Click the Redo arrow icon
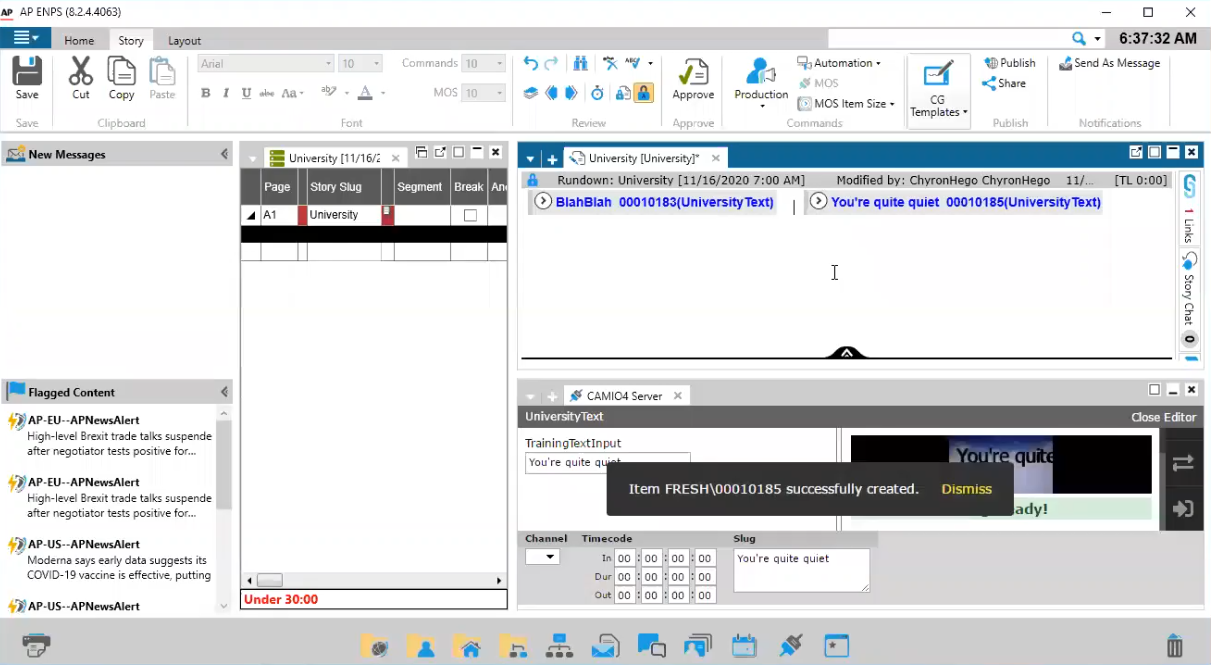This screenshot has height=665, width=1211. coord(551,63)
